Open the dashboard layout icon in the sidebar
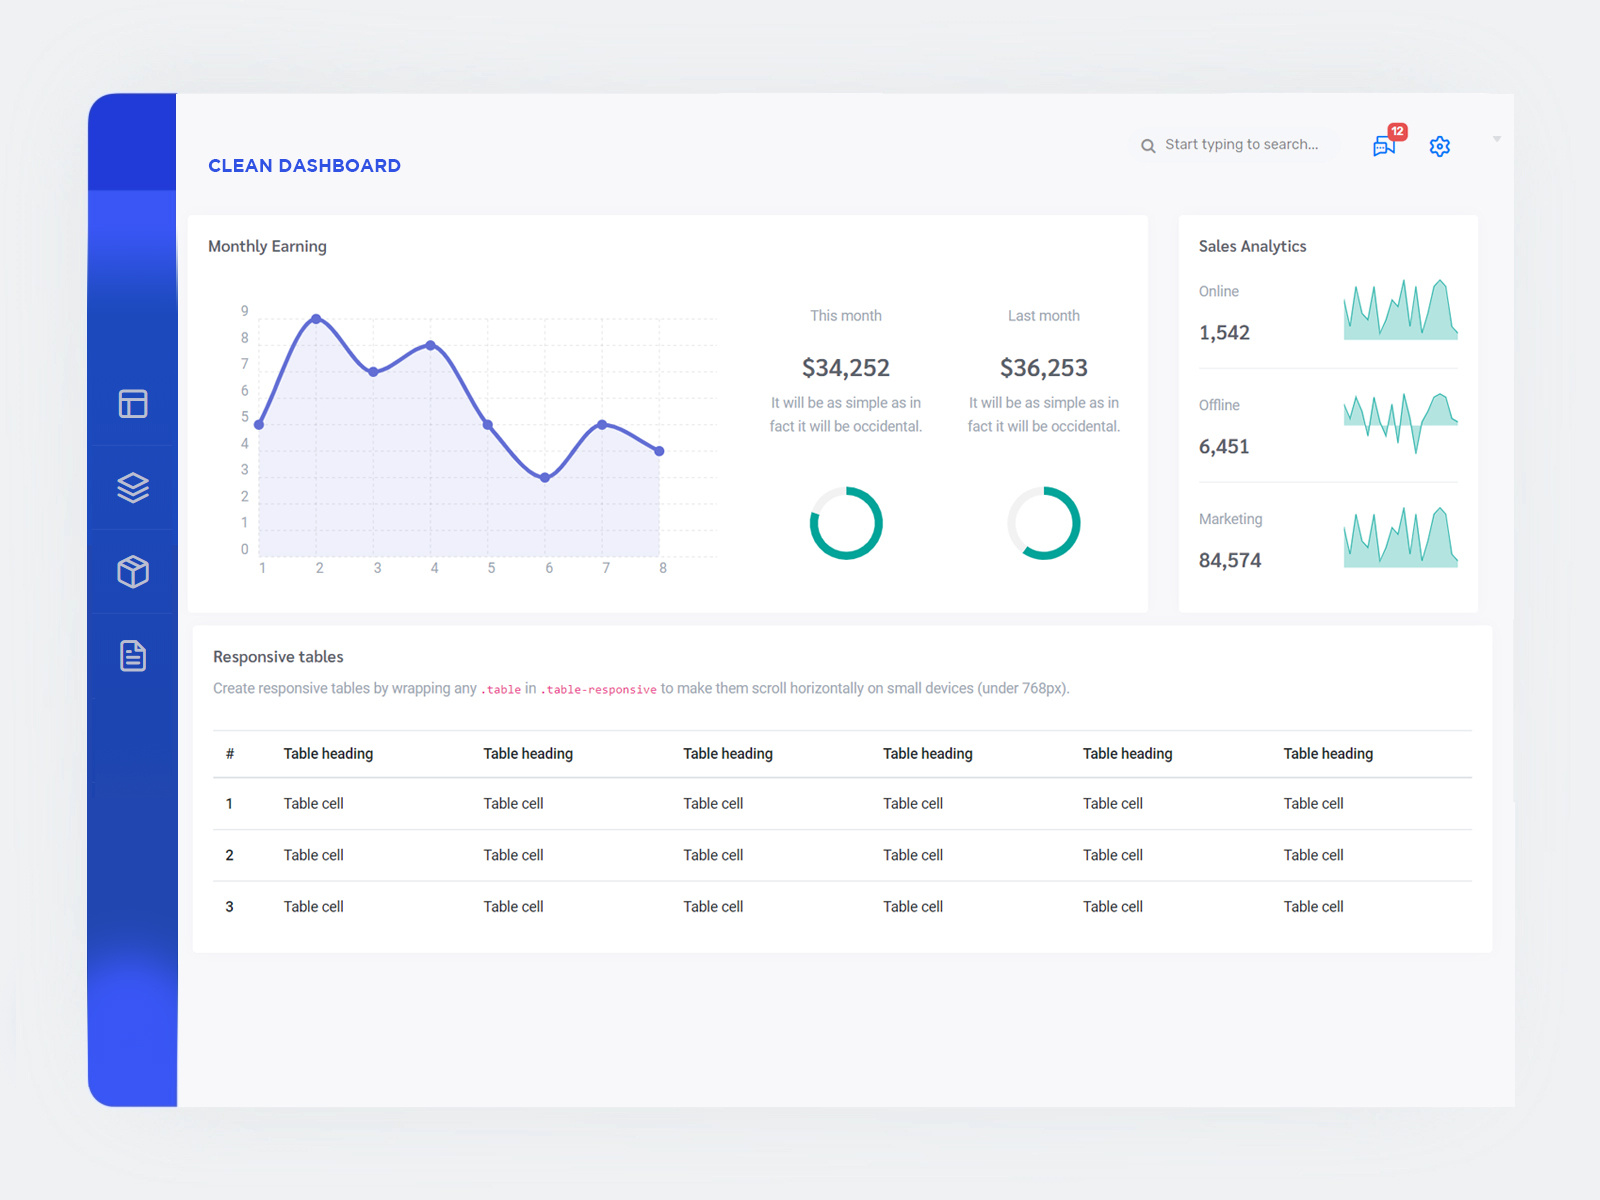 pyautogui.click(x=132, y=404)
